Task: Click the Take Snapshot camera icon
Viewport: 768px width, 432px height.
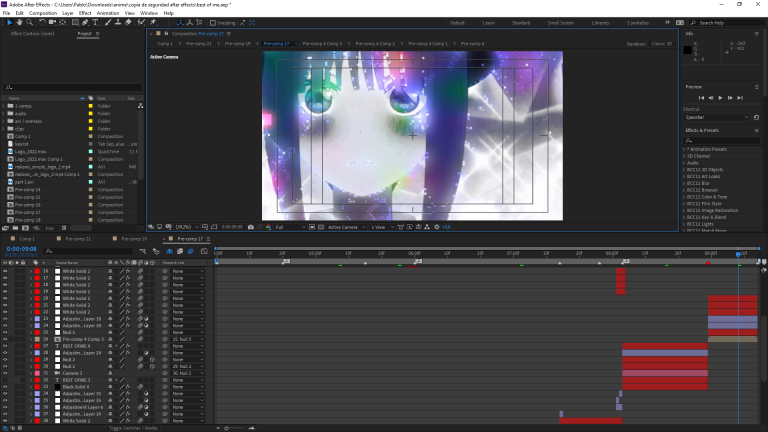Action: (x=251, y=227)
